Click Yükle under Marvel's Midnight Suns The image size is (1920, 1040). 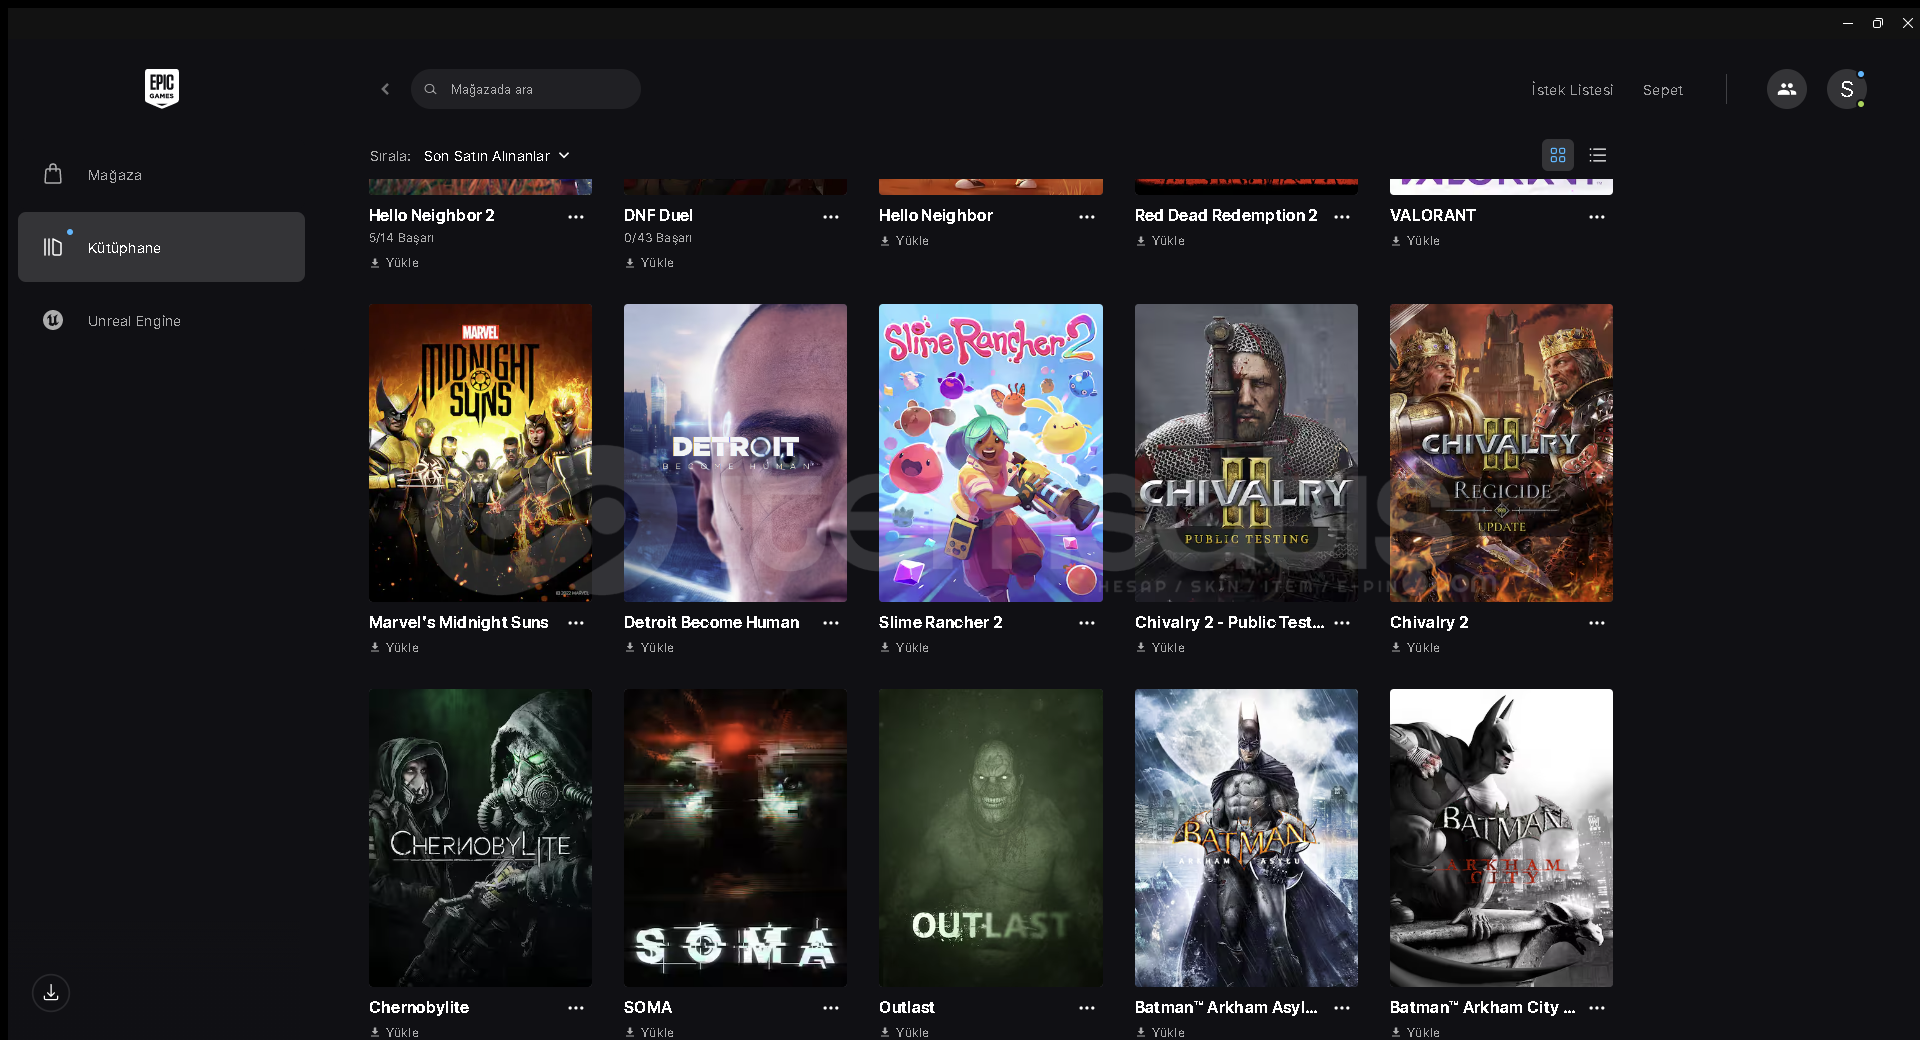pyautogui.click(x=394, y=648)
